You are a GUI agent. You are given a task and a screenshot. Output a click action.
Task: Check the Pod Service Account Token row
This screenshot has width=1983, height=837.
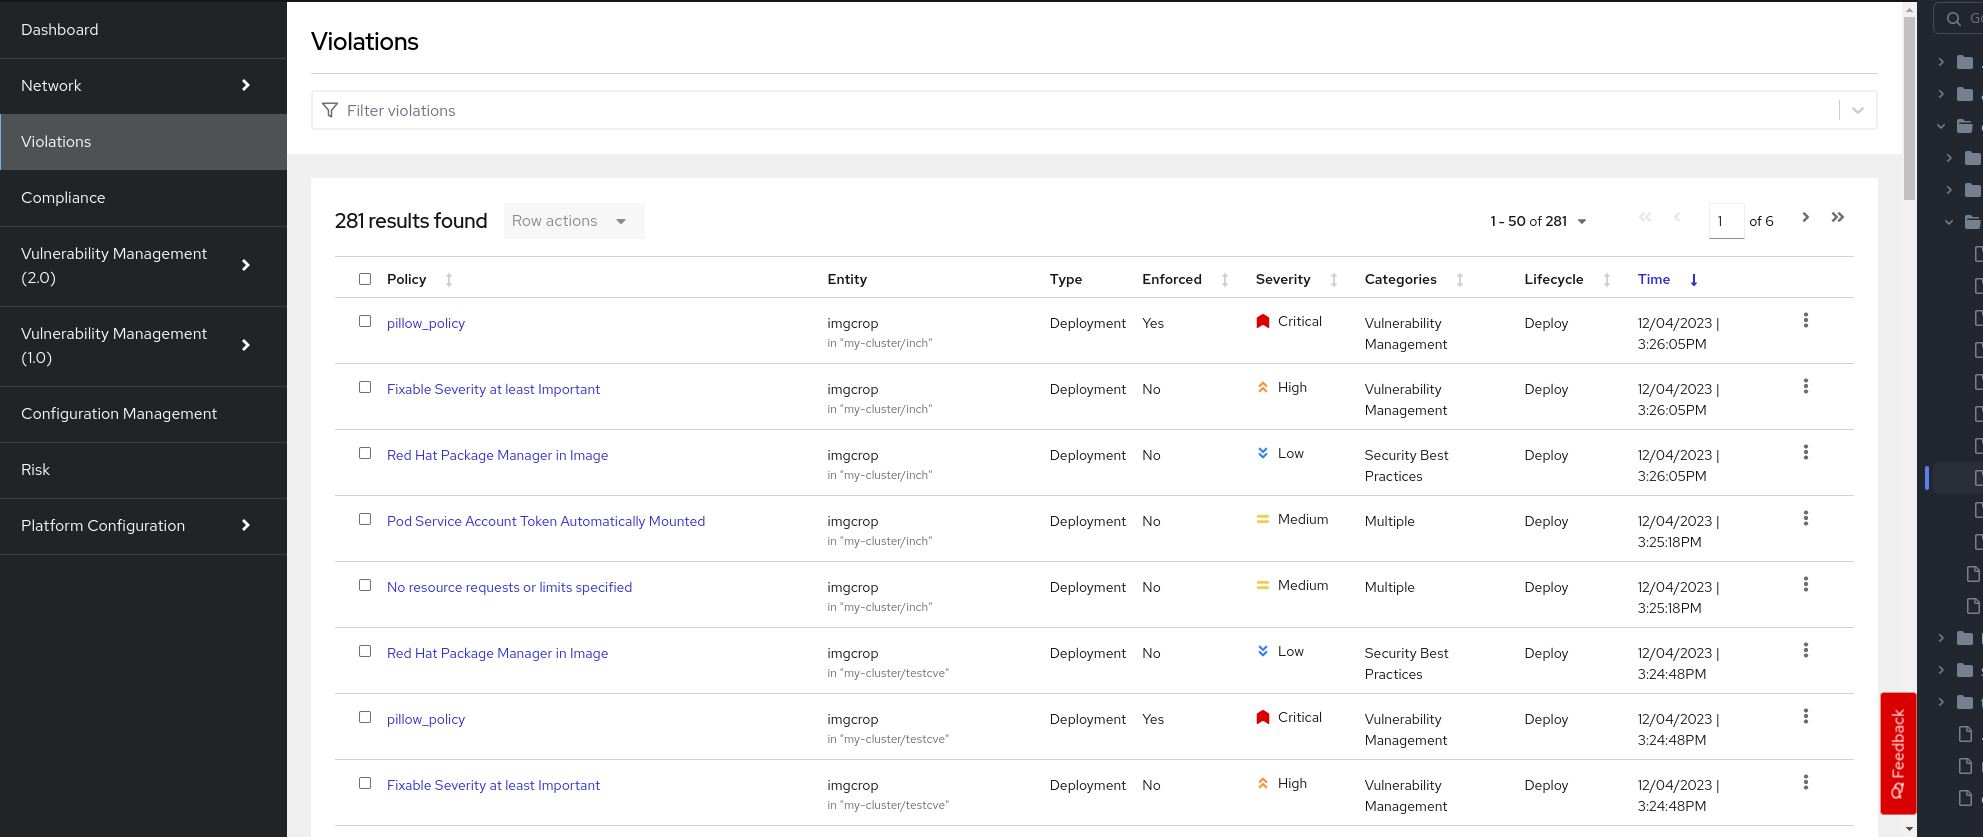pos(365,519)
